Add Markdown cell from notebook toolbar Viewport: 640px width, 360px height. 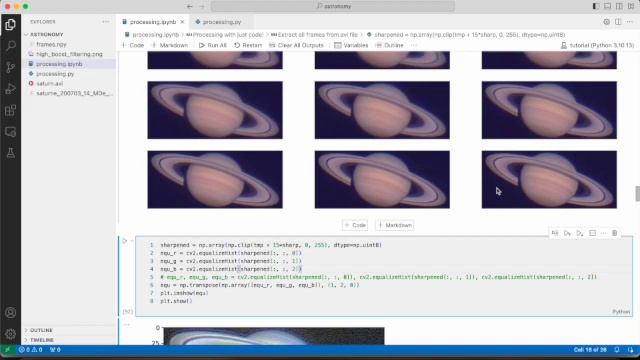(170, 45)
